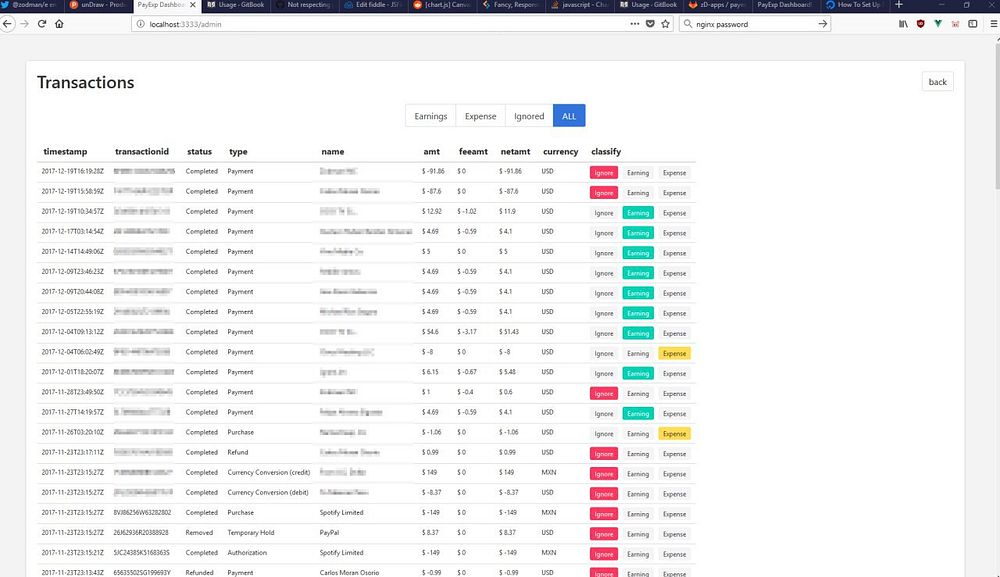
Task: Switch to the @zodman Twitter tab
Action: coord(32,4)
